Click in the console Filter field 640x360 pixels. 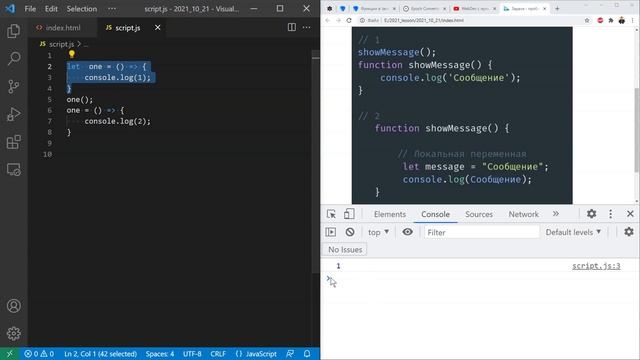(482, 232)
